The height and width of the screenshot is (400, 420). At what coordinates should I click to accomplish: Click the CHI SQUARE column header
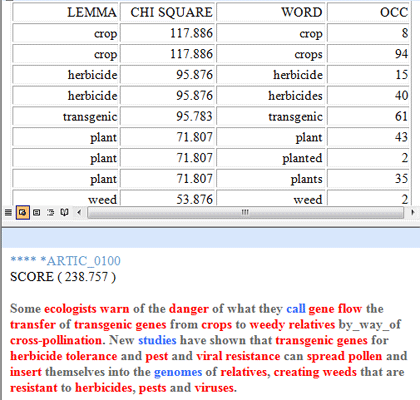tap(168, 12)
